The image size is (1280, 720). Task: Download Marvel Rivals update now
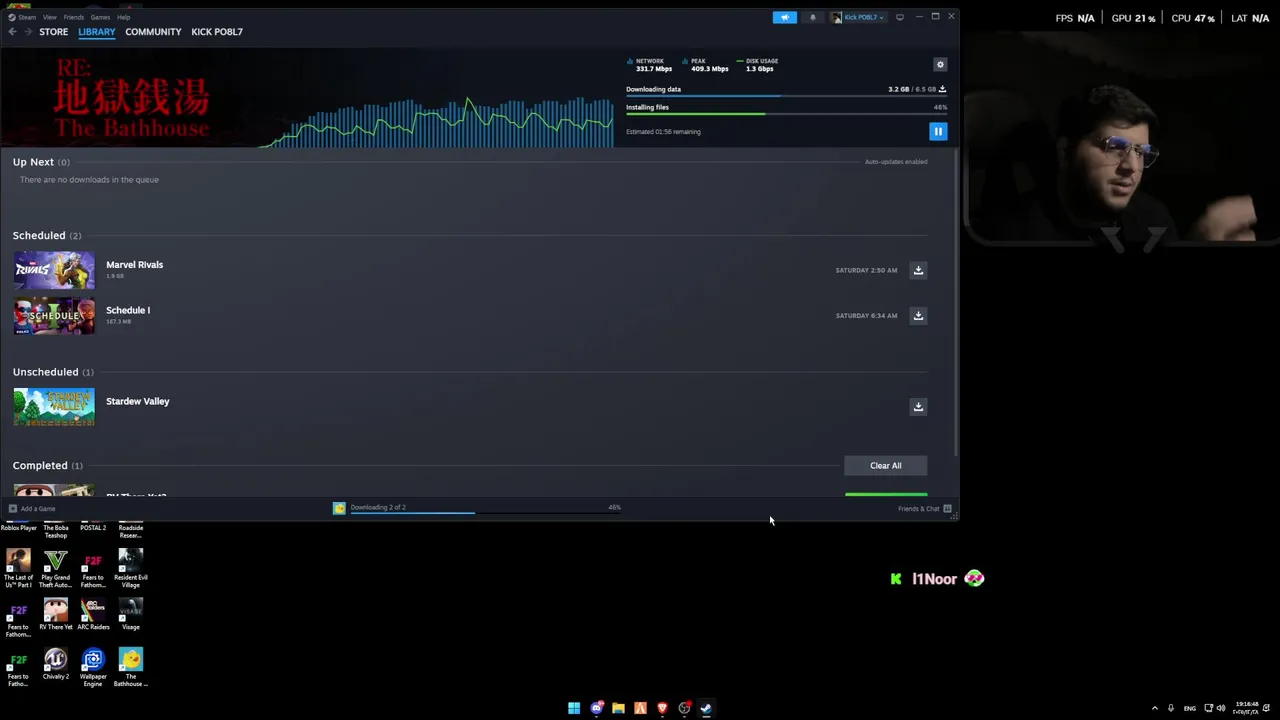[x=918, y=270]
